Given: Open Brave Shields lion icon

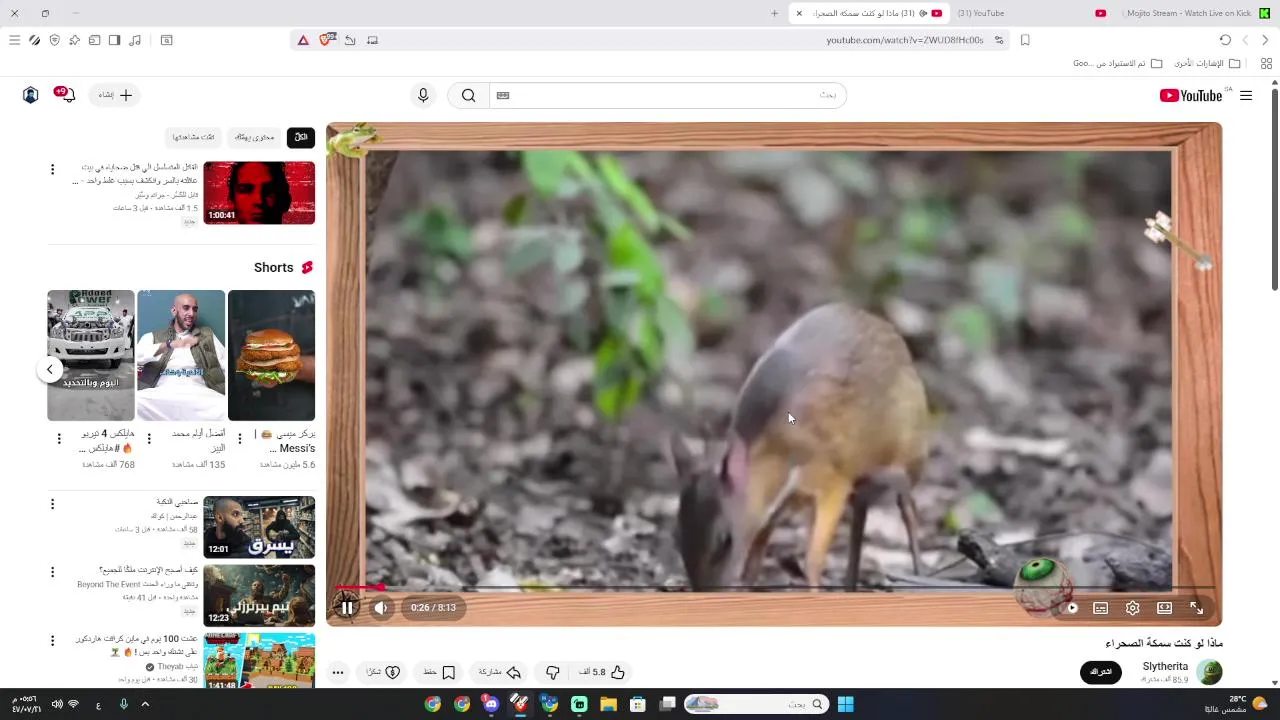Looking at the screenshot, I should click(325, 40).
